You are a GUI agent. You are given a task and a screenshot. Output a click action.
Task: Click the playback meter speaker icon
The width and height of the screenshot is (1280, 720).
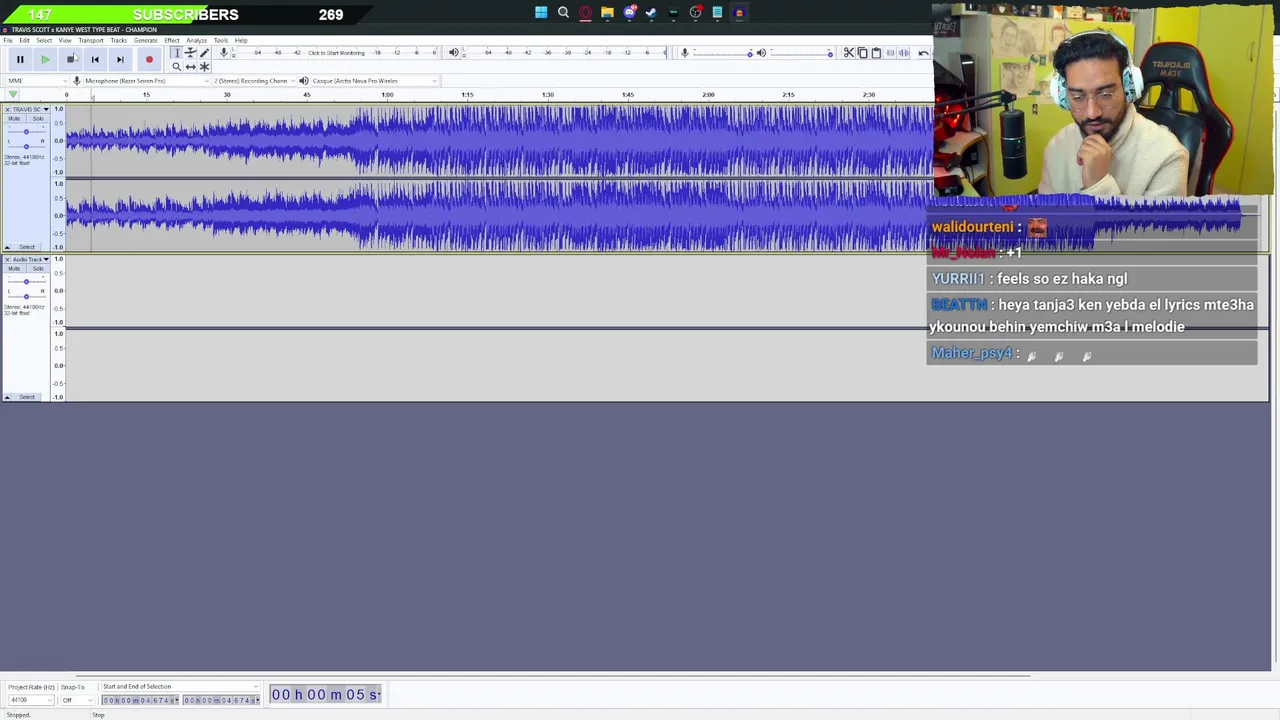click(x=454, y=53)
